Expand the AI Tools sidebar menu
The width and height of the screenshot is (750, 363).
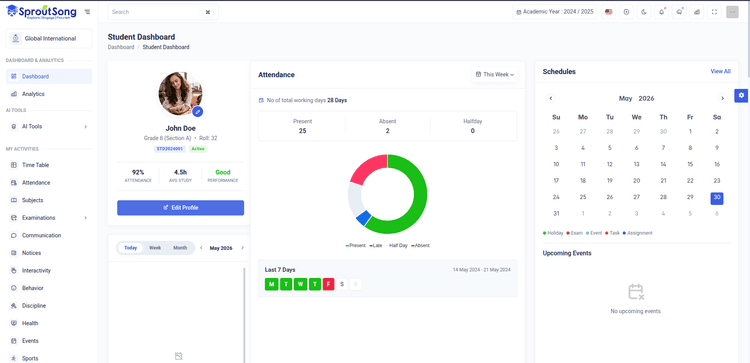(49, 126)
